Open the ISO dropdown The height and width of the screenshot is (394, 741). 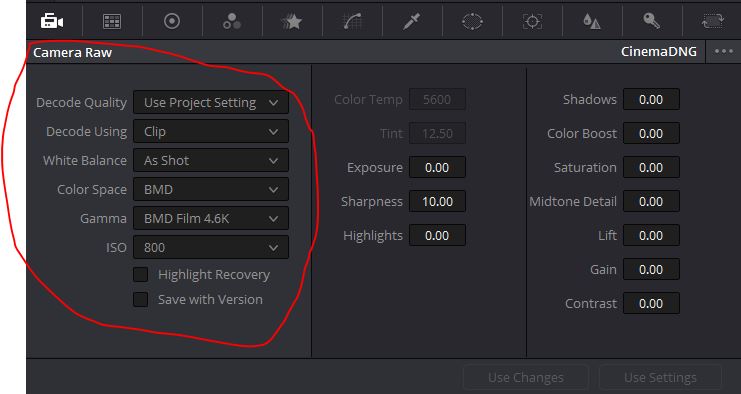[211, 248]
